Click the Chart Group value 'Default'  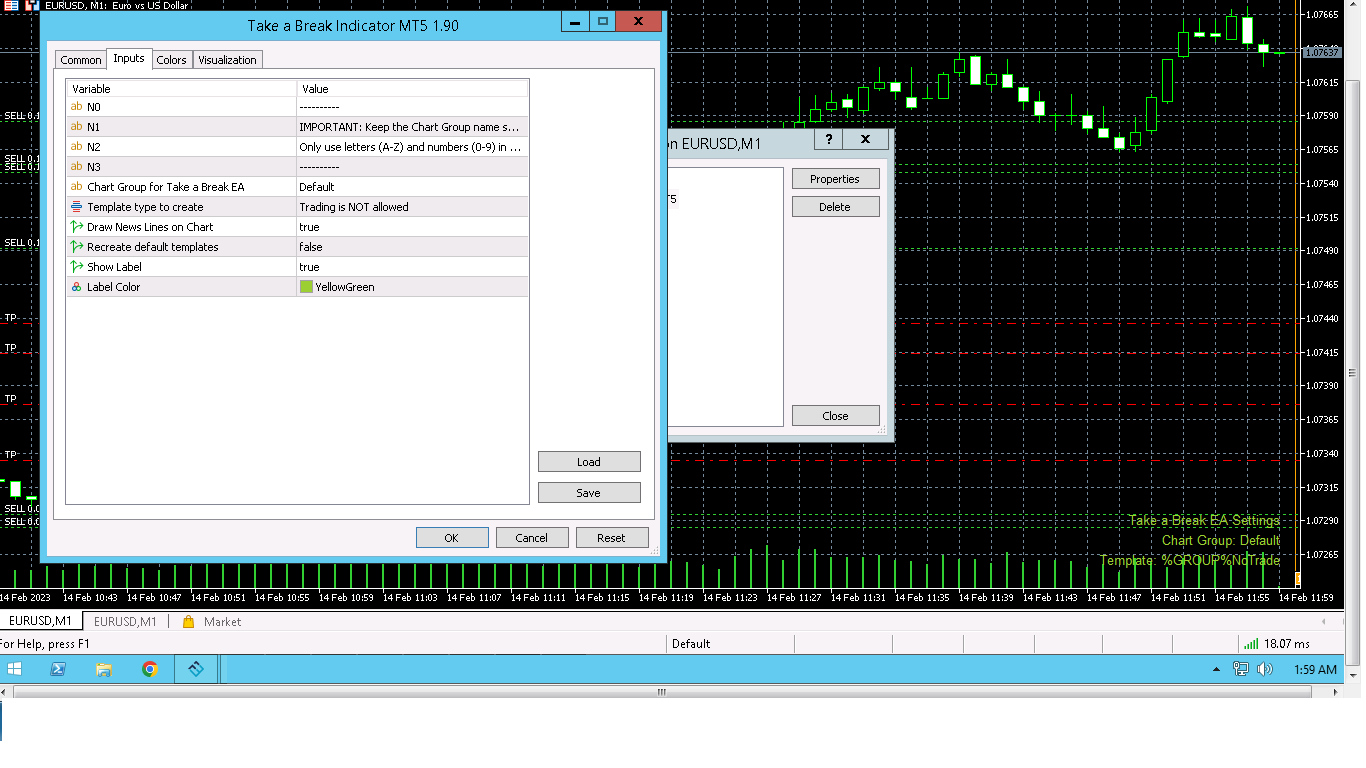pyautogui.click(x=412, y=187)
